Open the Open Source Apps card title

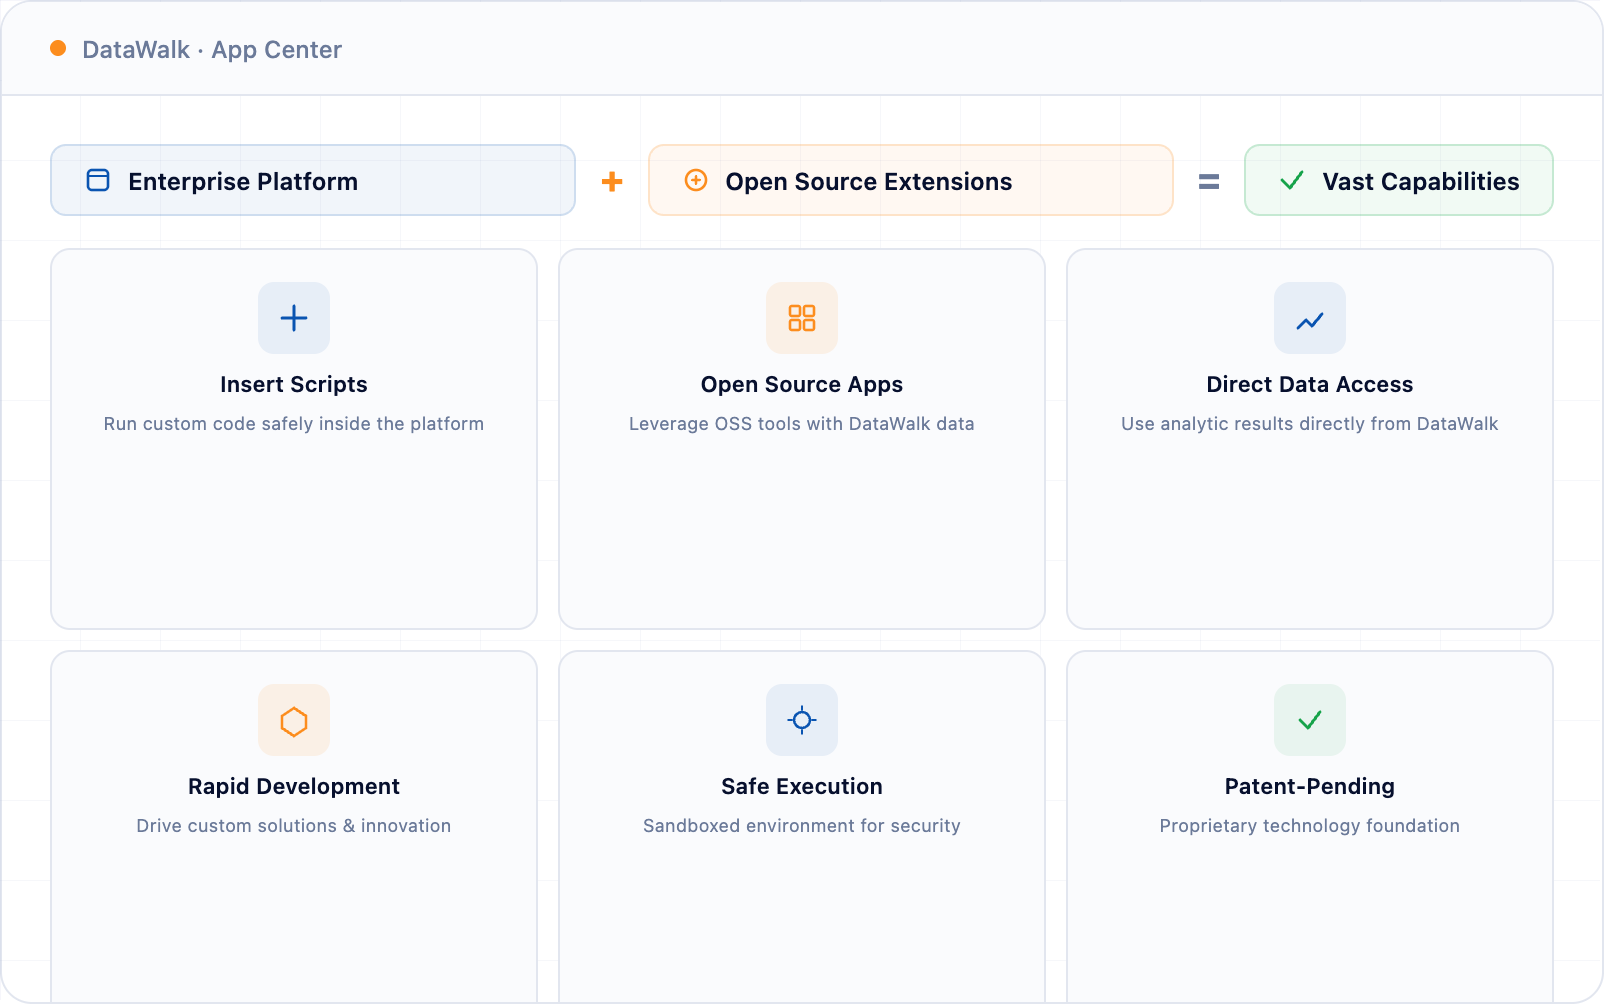click(802, 384)
